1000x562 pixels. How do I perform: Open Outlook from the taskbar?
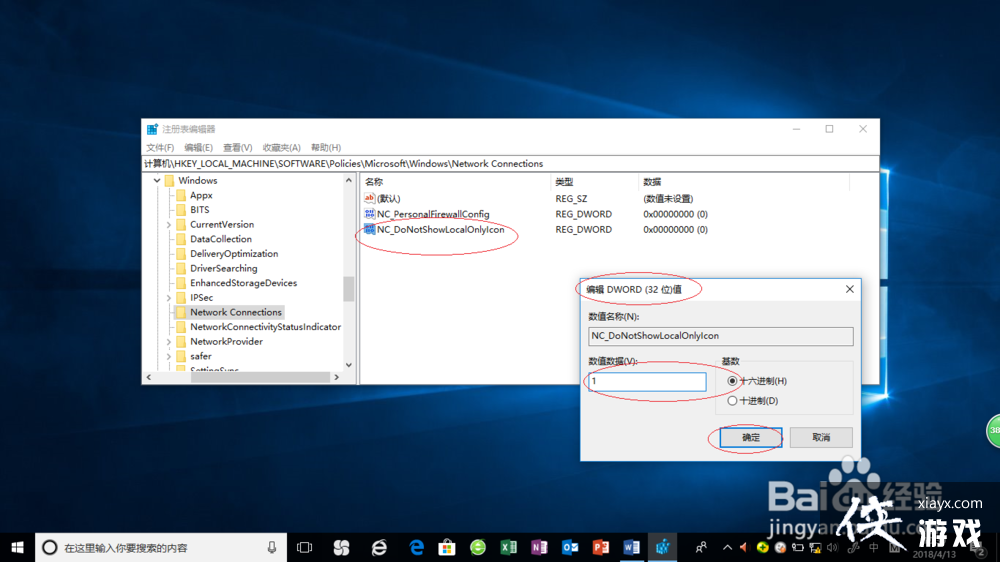point(570,547)
